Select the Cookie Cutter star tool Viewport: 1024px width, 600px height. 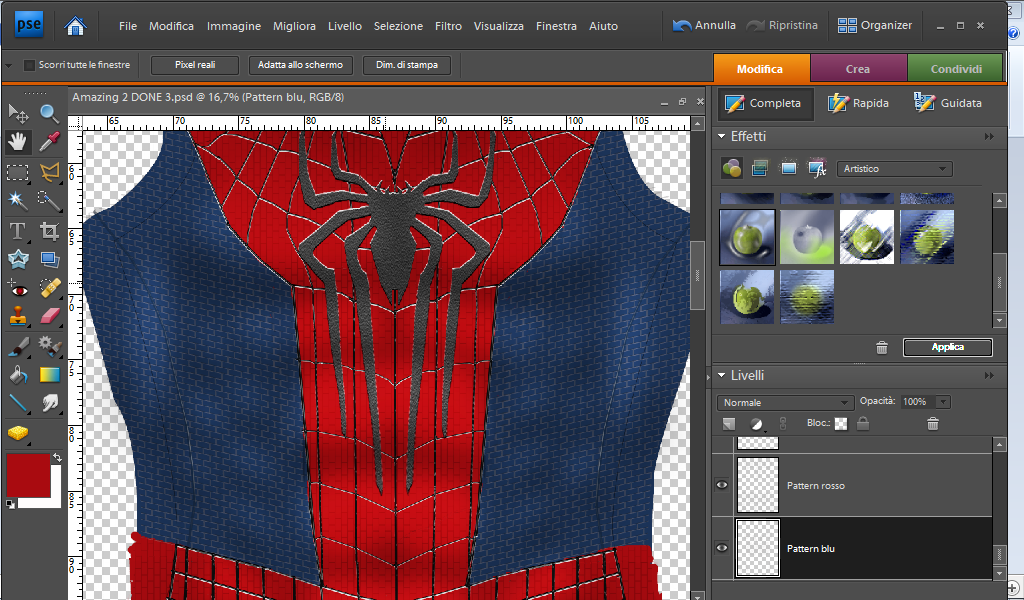pos(18,259)
